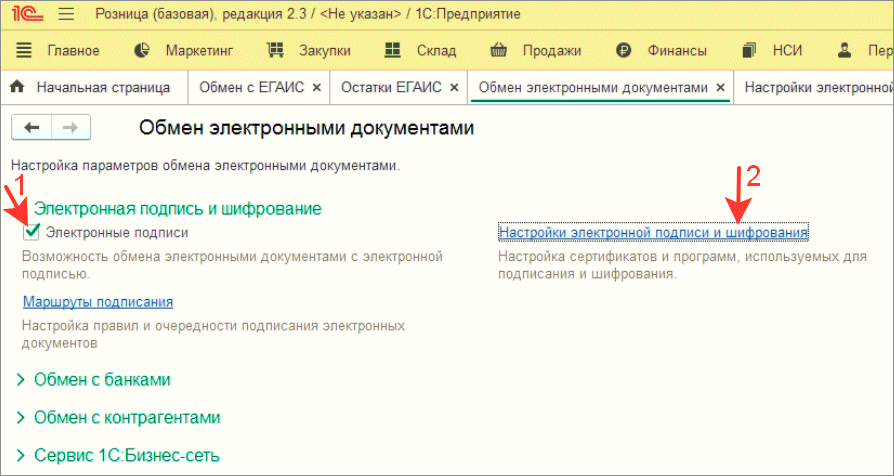894x476 pixels.
Task: Switch to Обмен с ЕГАИС tab
Action: tap(251, 88)
